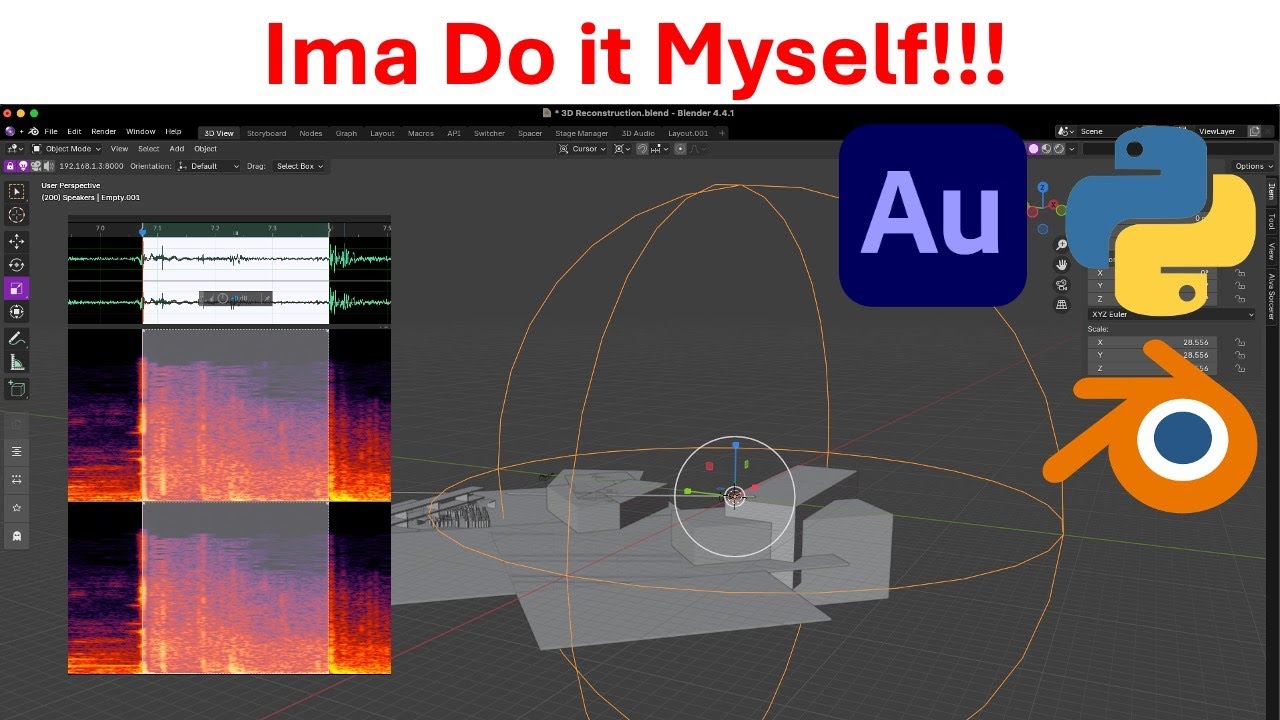Open the View menu in viewport header
Viewport: 1280px width, 720px height.
coord(119,149)
